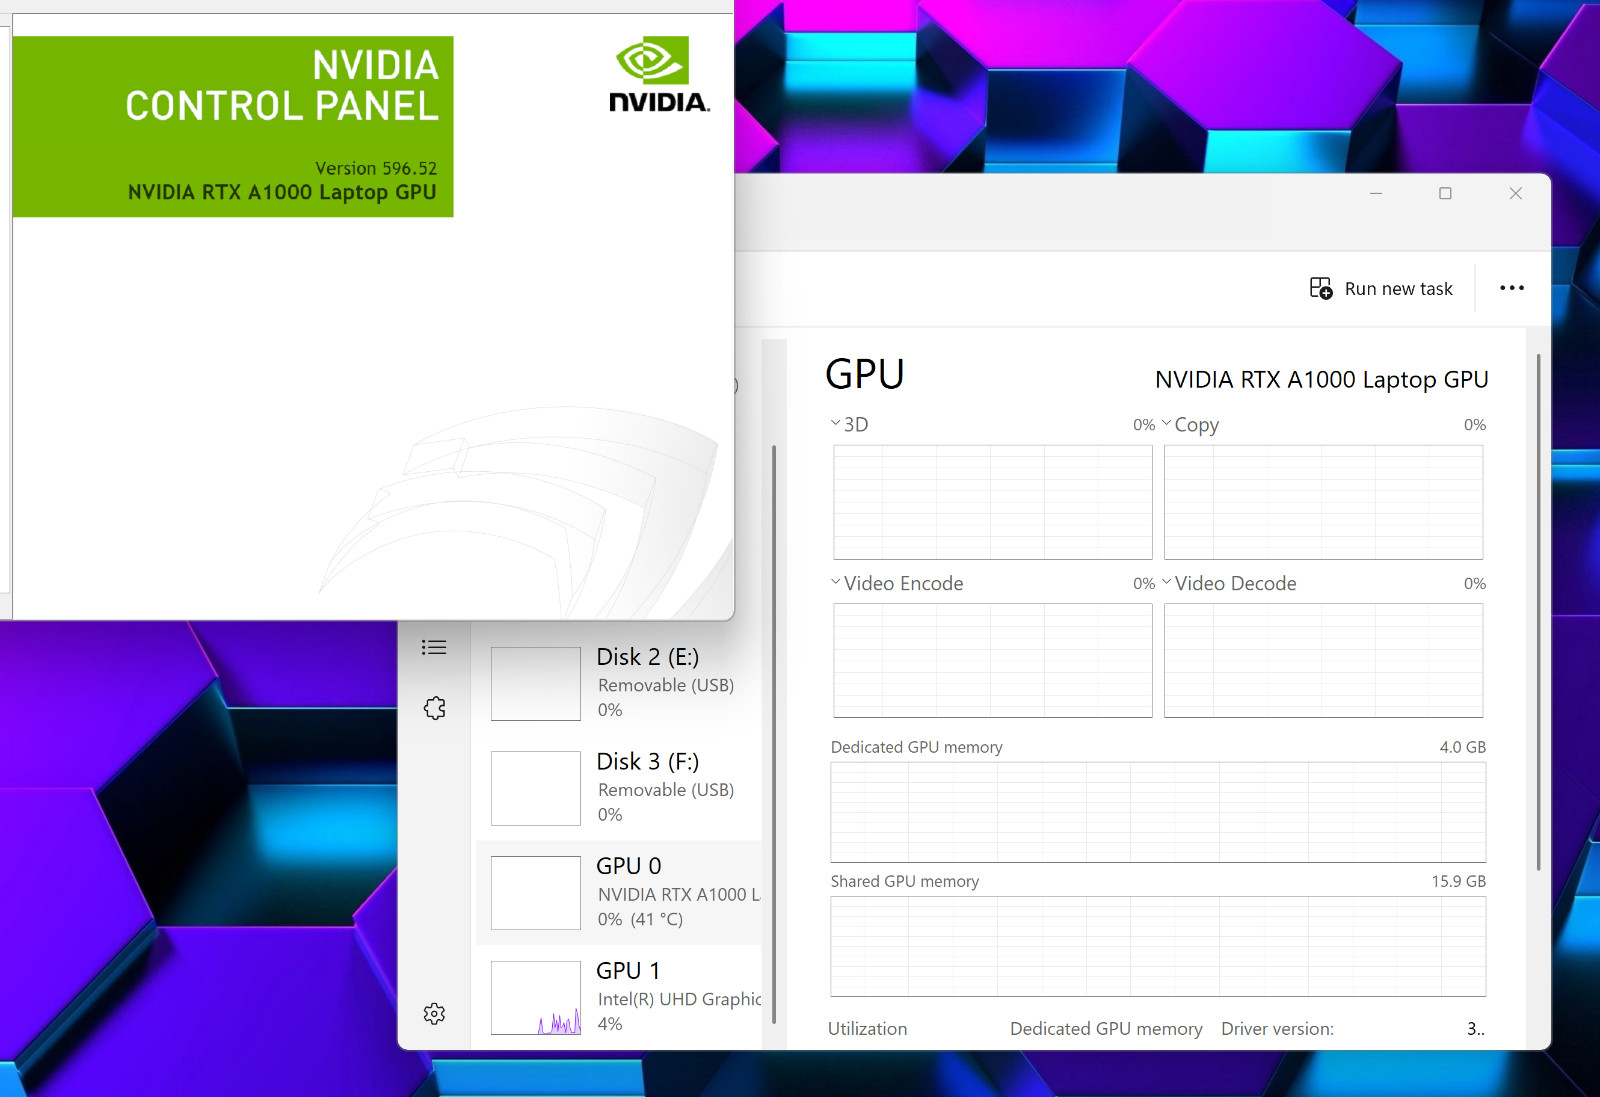Click the Video Decode utilization graph
This screenshot has height=1097, width=1600.
(1324, 660)
